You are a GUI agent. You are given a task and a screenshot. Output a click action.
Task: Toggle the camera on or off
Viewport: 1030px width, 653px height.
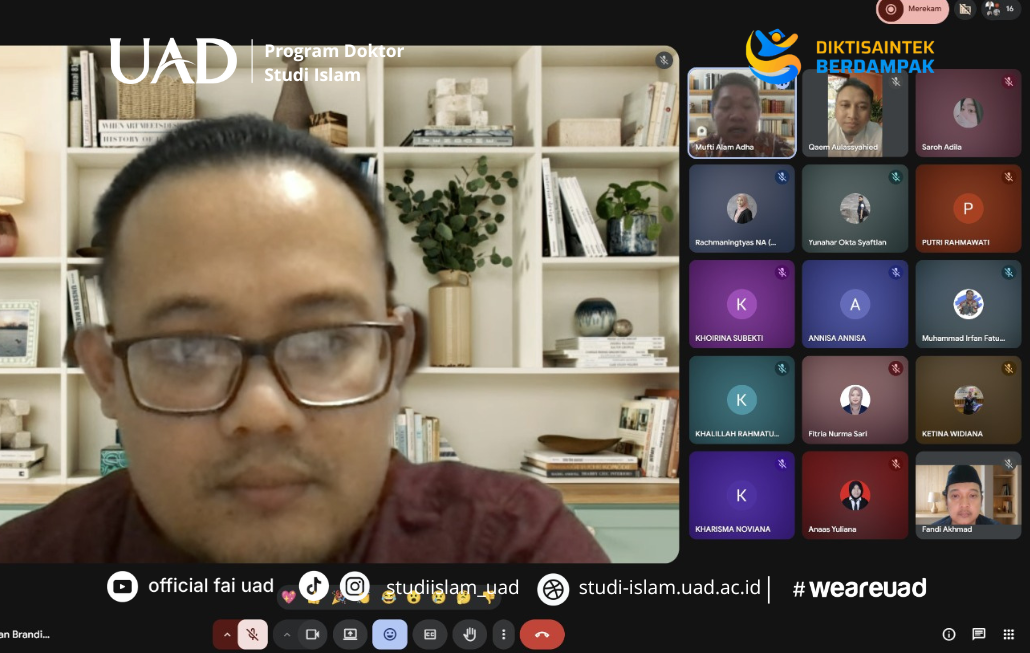[312, 634]
